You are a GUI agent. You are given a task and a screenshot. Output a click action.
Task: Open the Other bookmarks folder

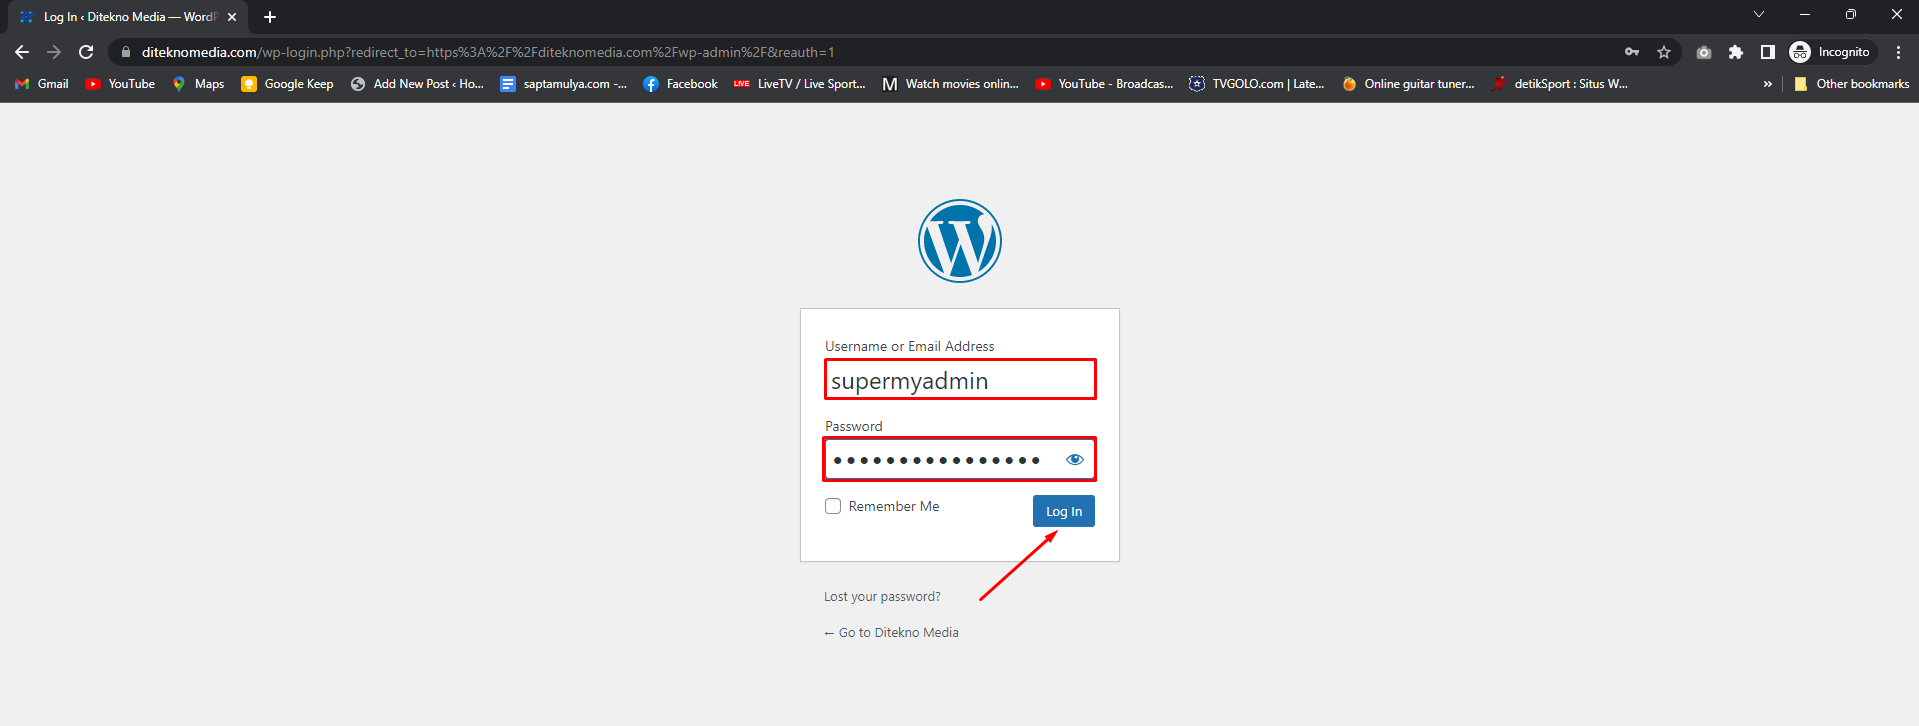tap(1852, 84)
